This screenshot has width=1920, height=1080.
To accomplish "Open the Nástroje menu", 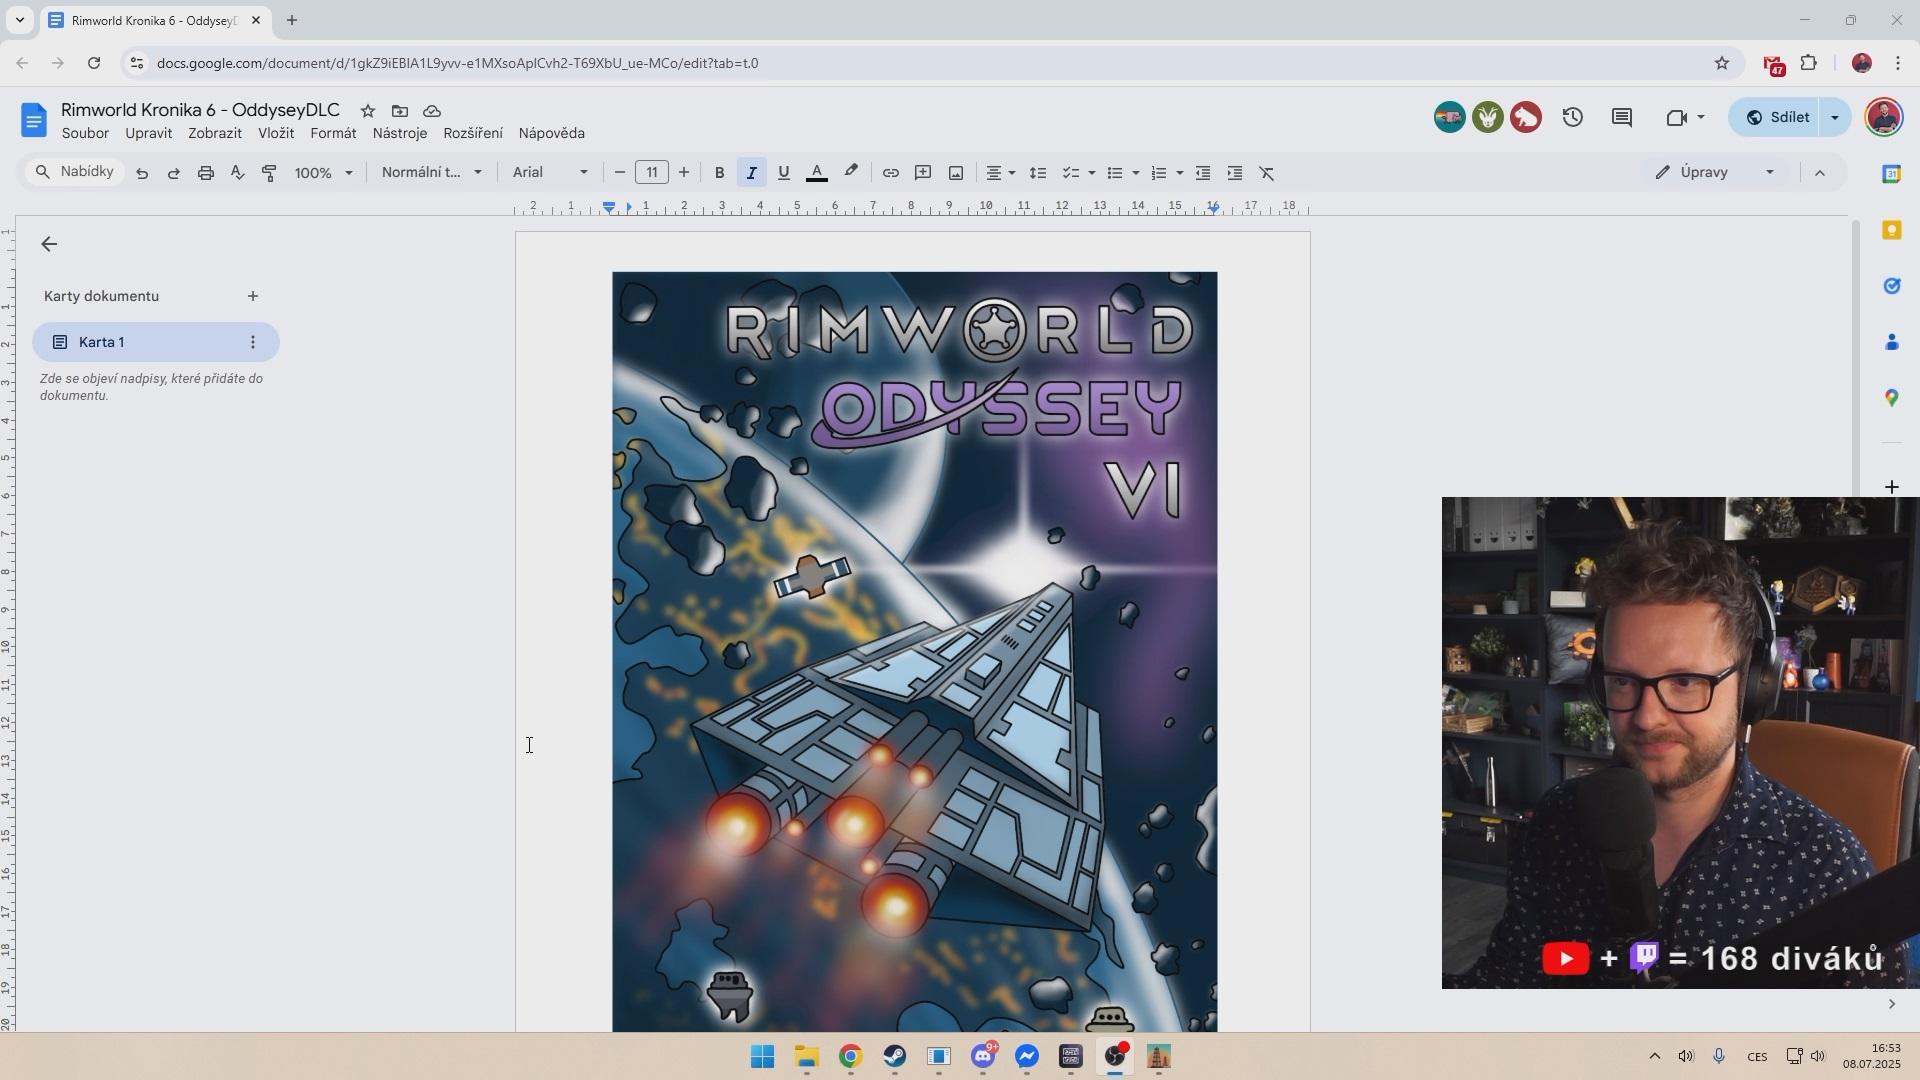I will (x=400, y=133).
